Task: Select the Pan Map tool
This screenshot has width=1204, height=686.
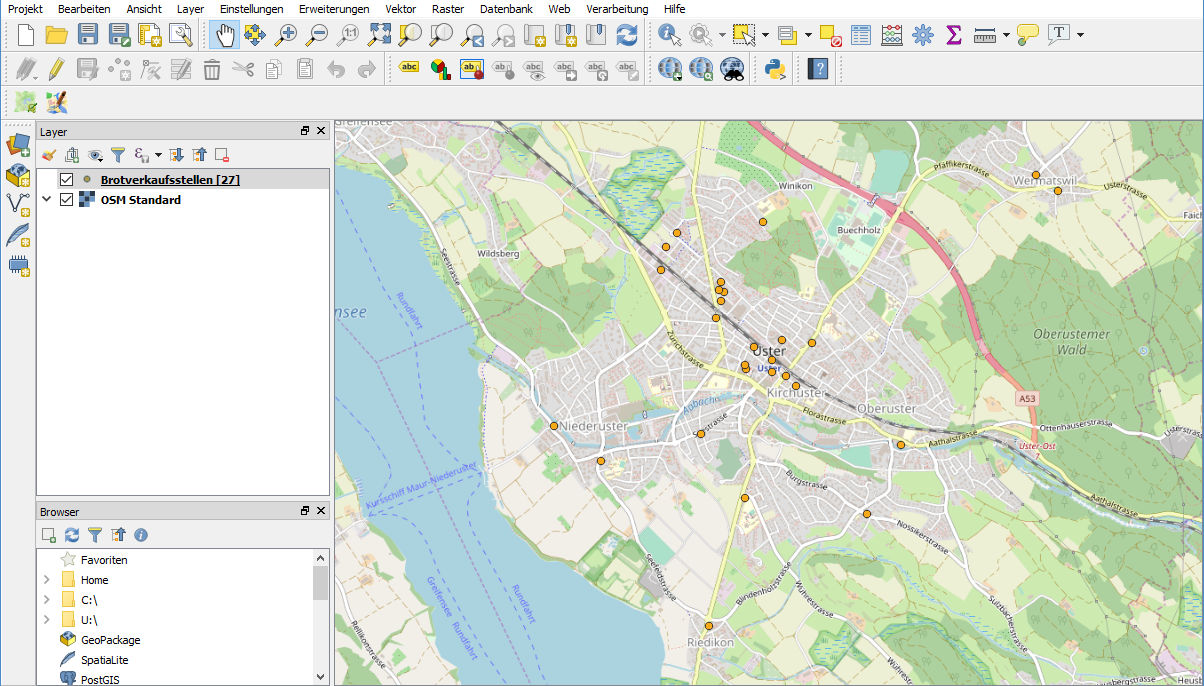Action: click(225, 34)
